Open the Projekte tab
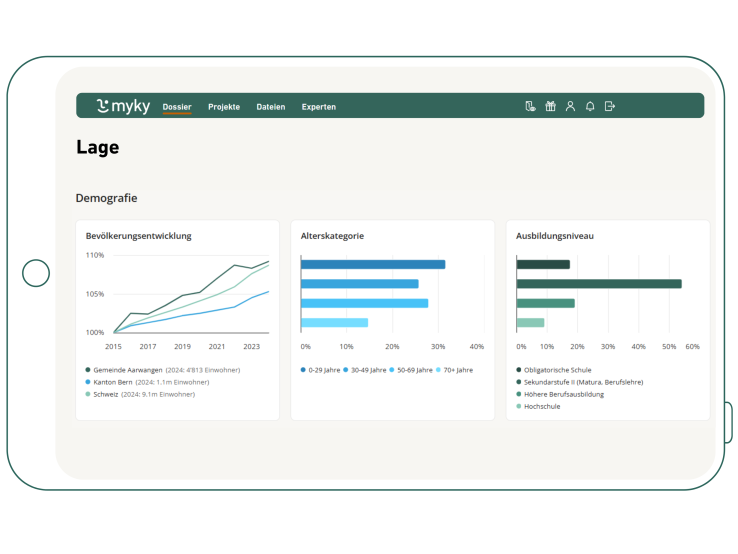 tap(224, 107)
